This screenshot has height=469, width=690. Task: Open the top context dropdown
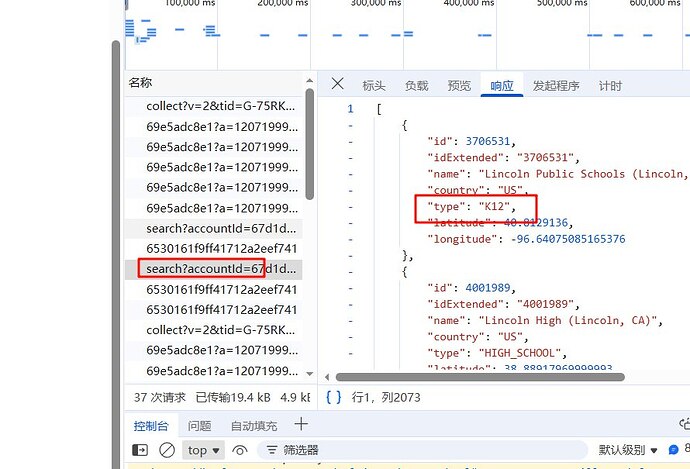click(x=203, y=450)
